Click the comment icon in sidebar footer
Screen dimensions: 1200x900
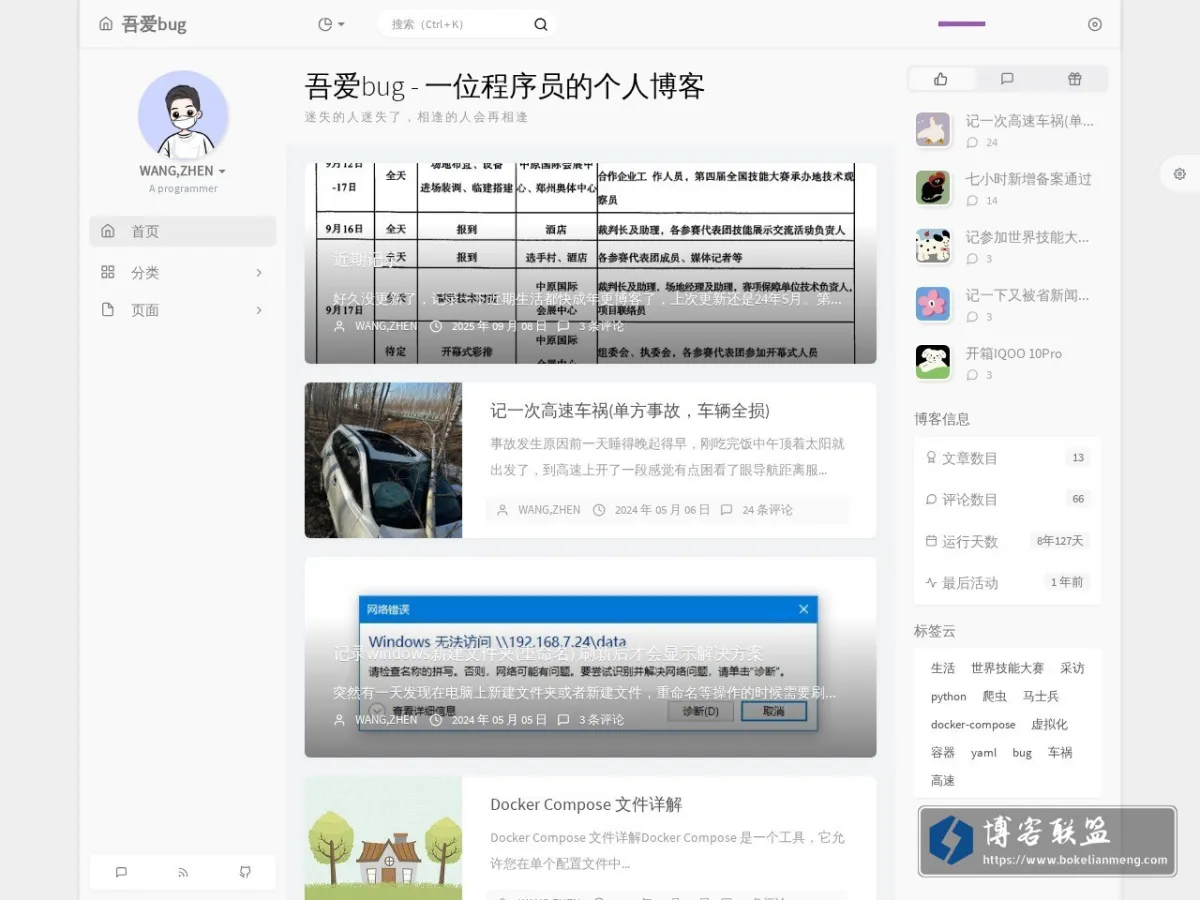click(x=121, y=872)
